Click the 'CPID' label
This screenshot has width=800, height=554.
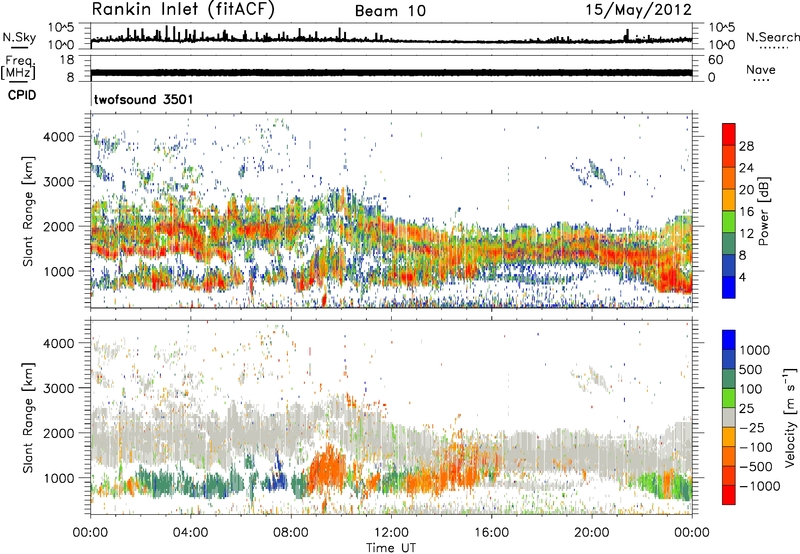tap(22, 95)
